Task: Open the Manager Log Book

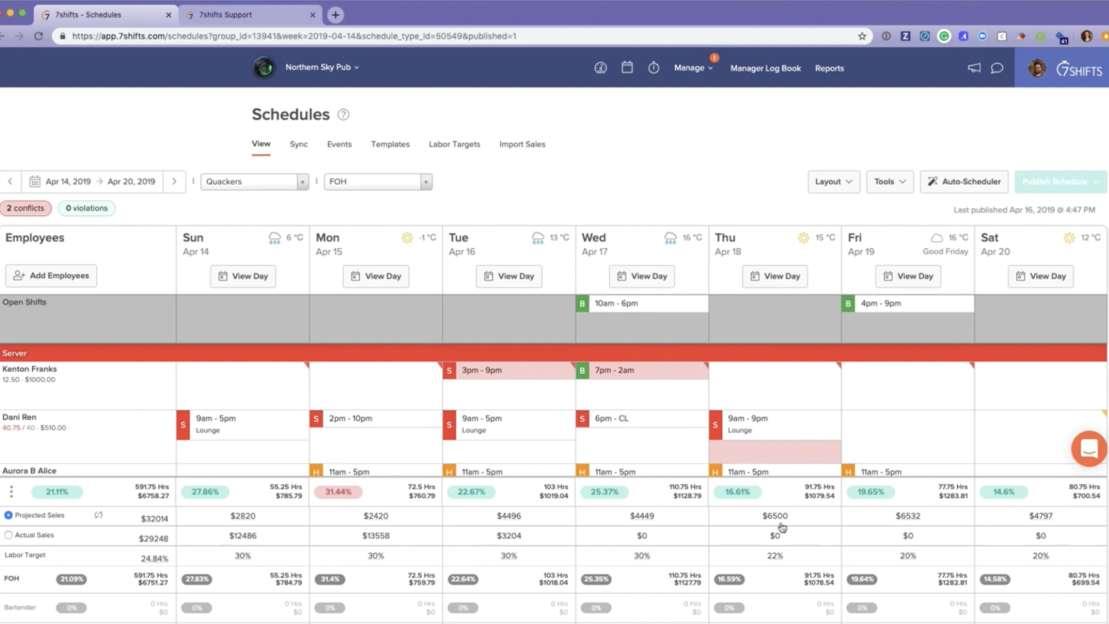Action: click(x=765, y=68)
